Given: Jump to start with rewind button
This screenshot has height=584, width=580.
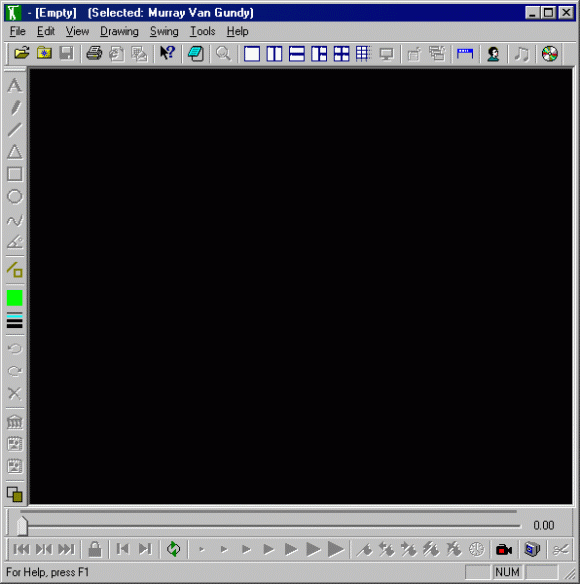Looking at the screenshot, I should [x=21, y=549].
